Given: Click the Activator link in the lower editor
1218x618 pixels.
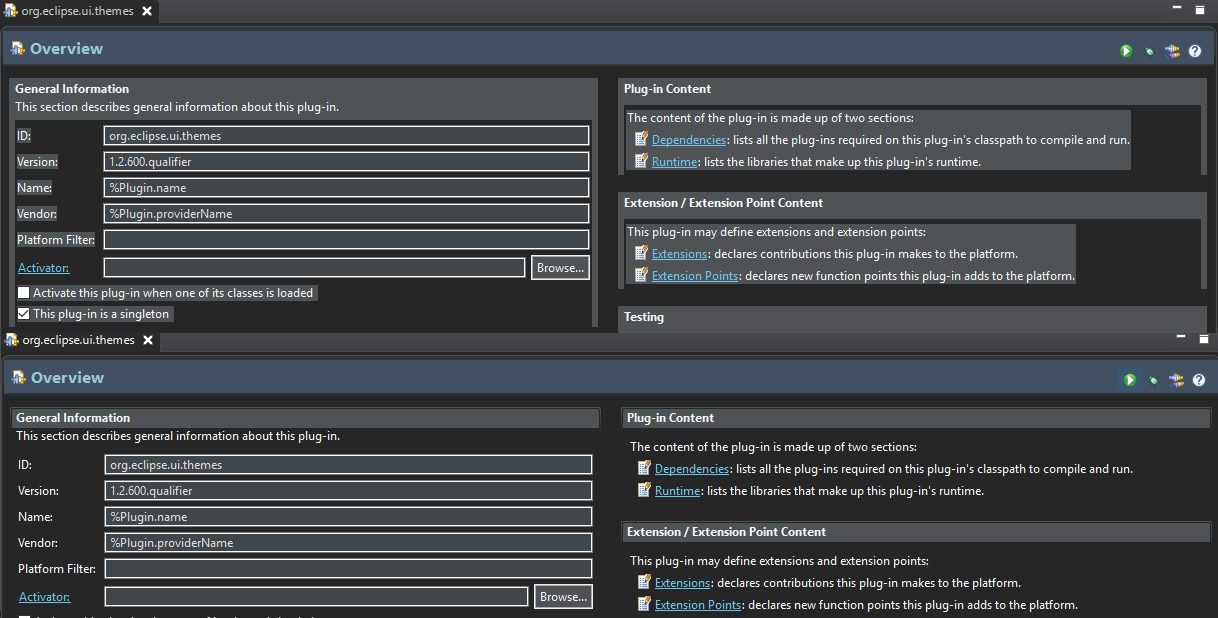Looking at the screenshot, I should [x=44, y=597].
